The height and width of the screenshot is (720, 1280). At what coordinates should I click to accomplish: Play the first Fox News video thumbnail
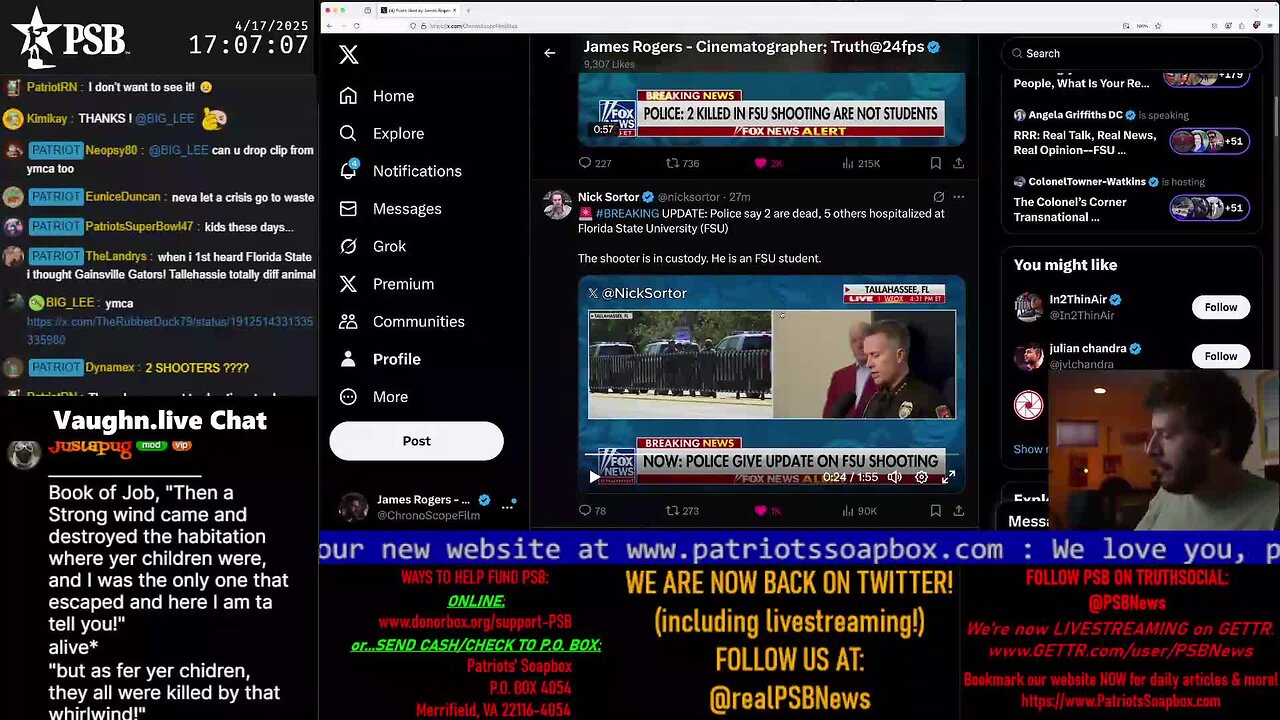(771, 110)
